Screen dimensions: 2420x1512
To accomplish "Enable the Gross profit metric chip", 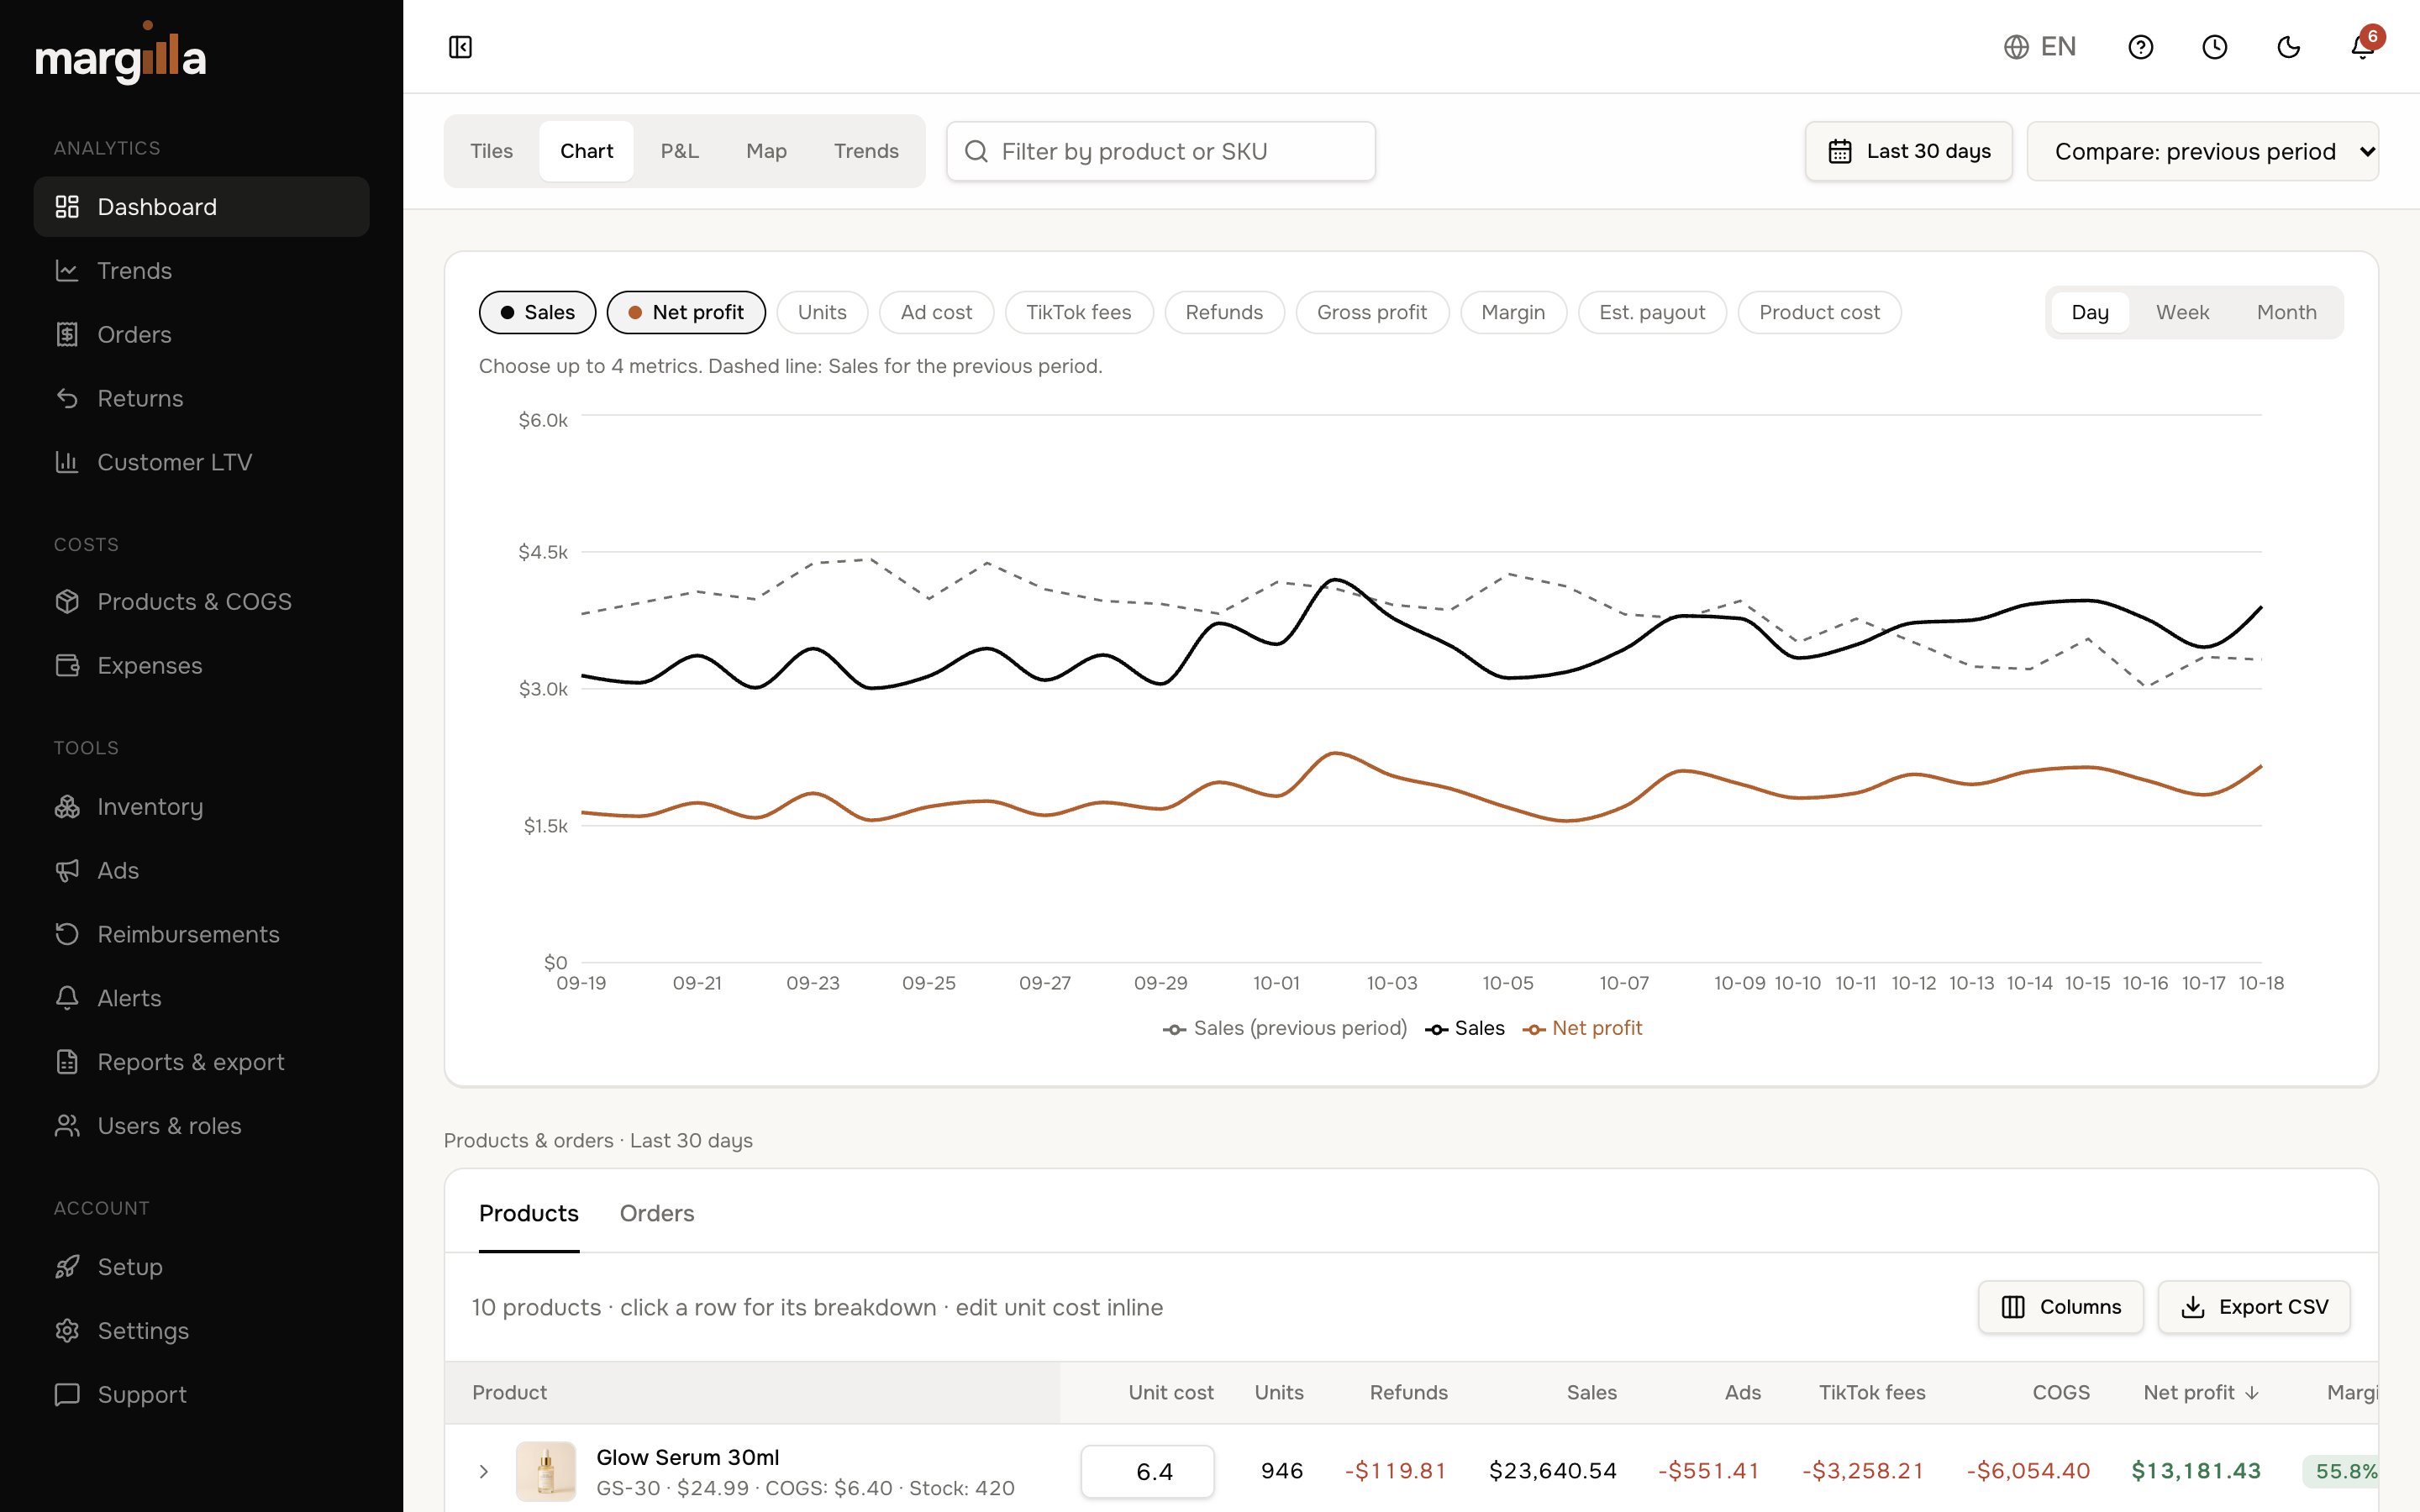I will [x=1372, y=312].
